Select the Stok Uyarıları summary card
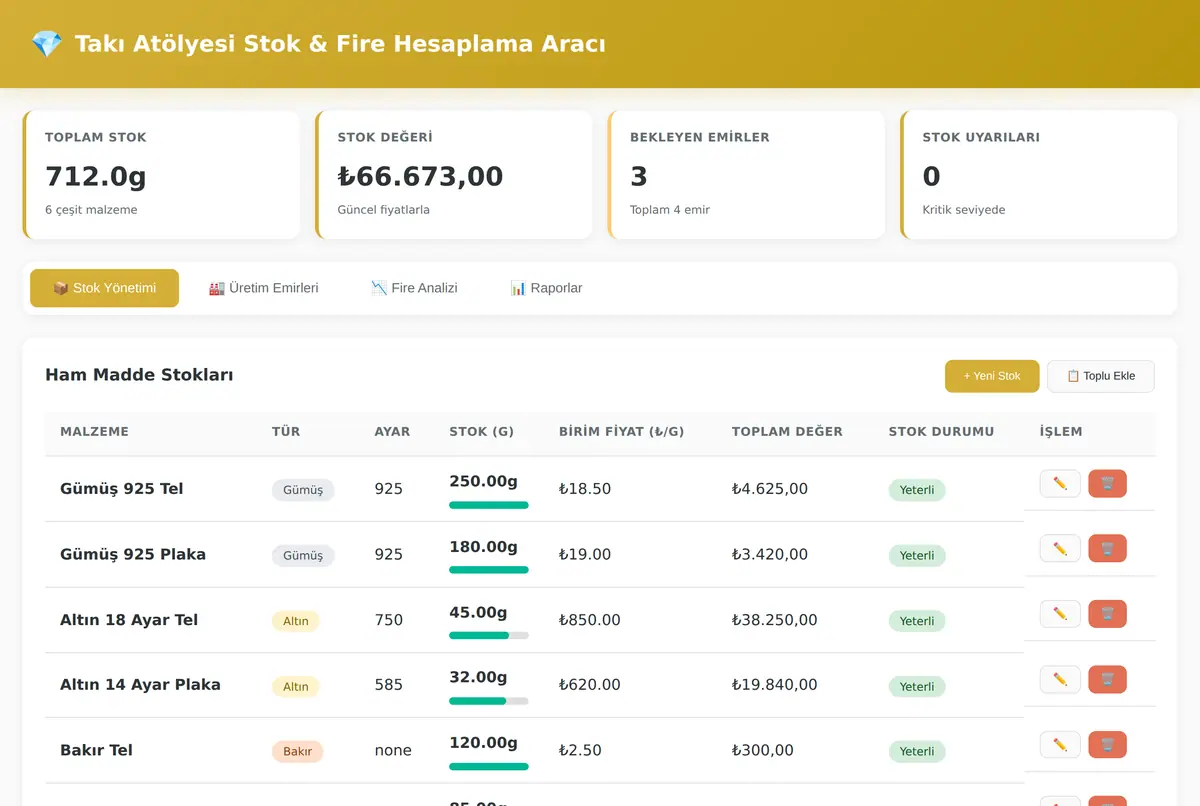1200x806 pixels. (1039, 175)
